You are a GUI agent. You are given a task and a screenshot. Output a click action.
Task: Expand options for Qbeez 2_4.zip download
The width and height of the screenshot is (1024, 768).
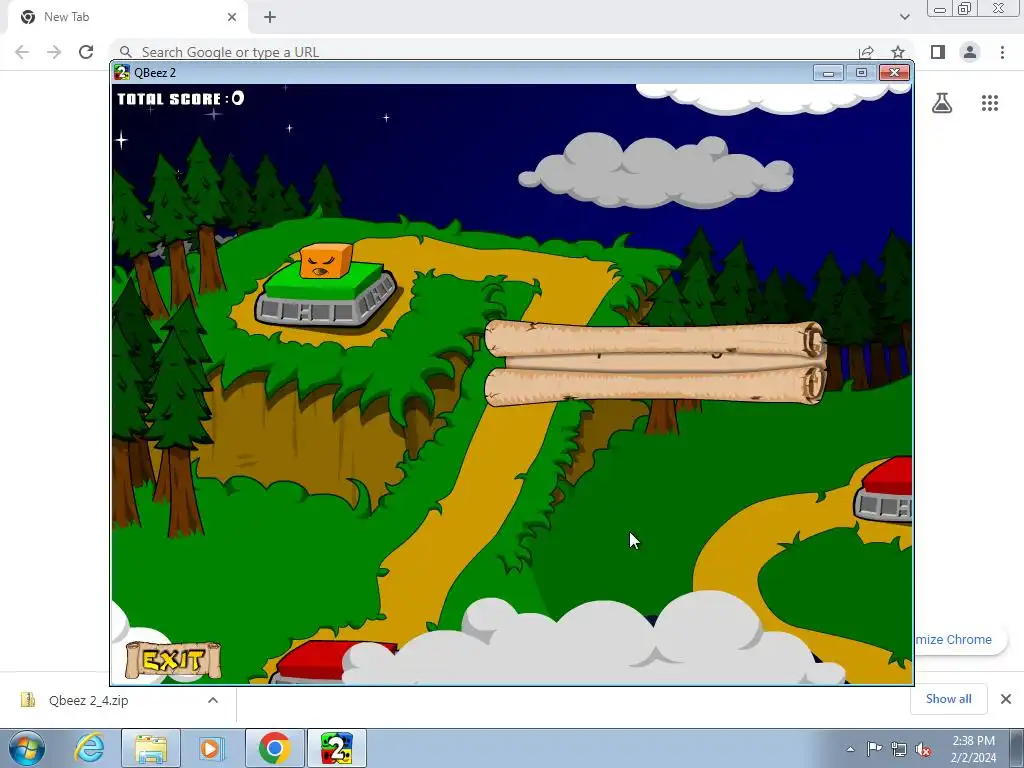tap(213, 700)
